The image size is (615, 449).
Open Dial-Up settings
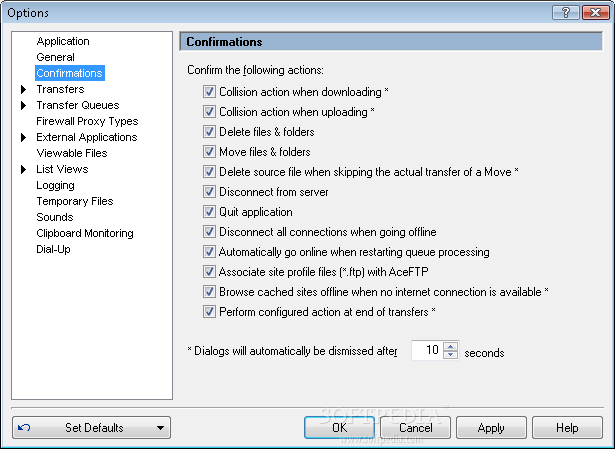click(x=53, y=249)
